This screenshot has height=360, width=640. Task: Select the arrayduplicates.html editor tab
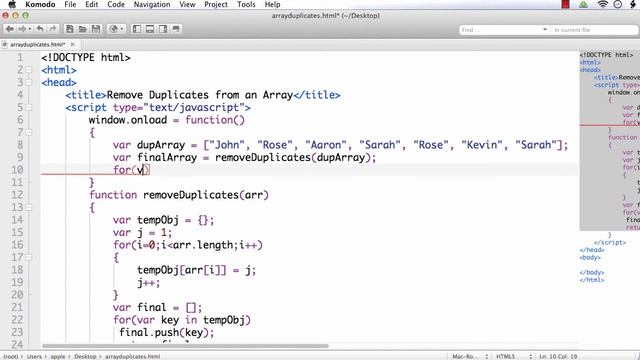[x=37, y=44]
